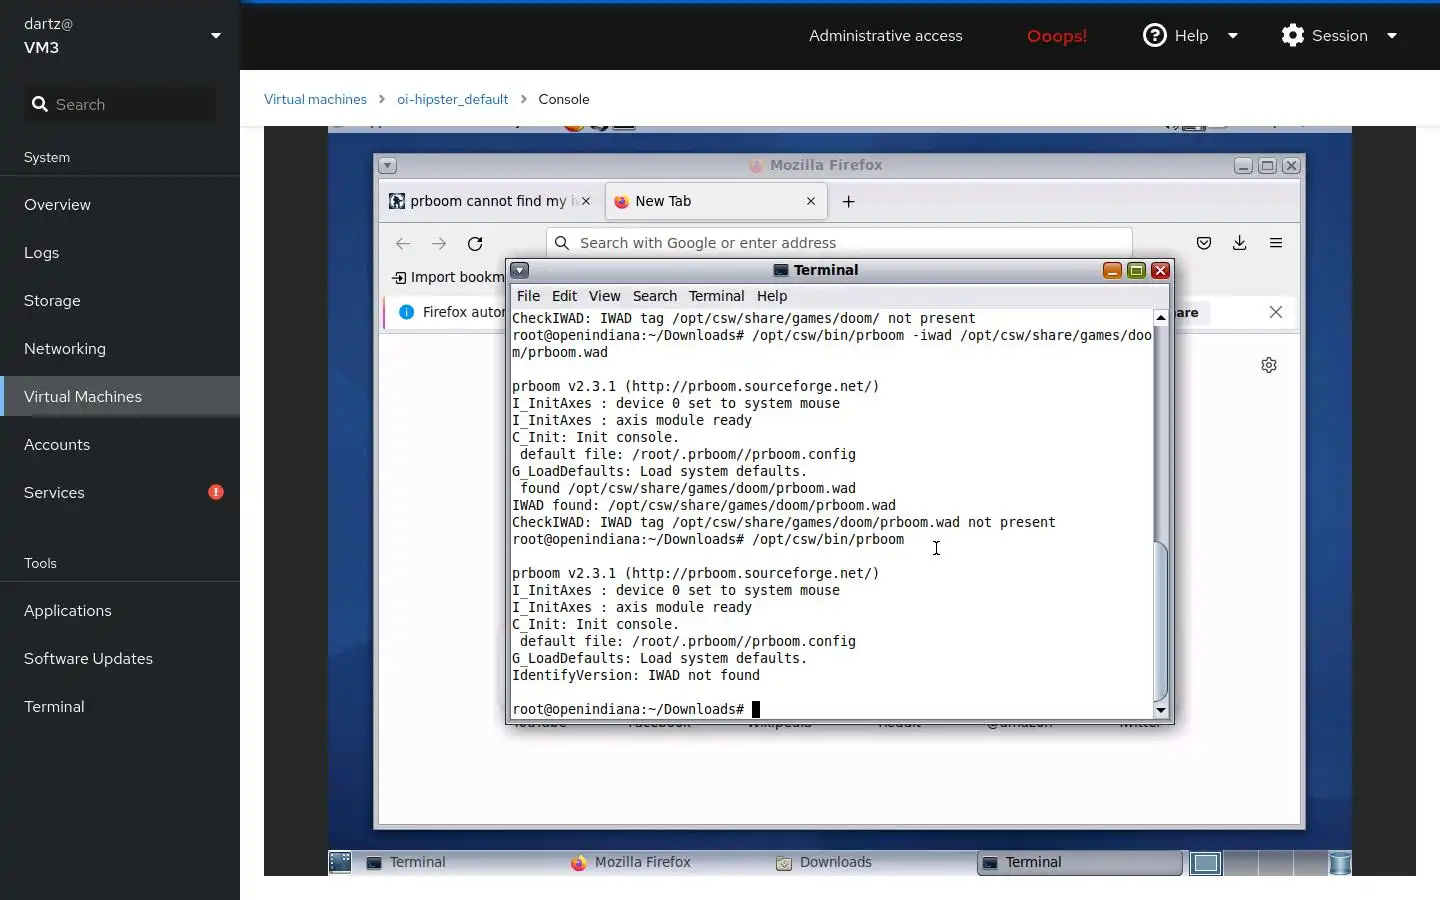The image size is (1440, 900).
Task: Open Accounts in Cockpit sidebar
Action: [120, 444]
